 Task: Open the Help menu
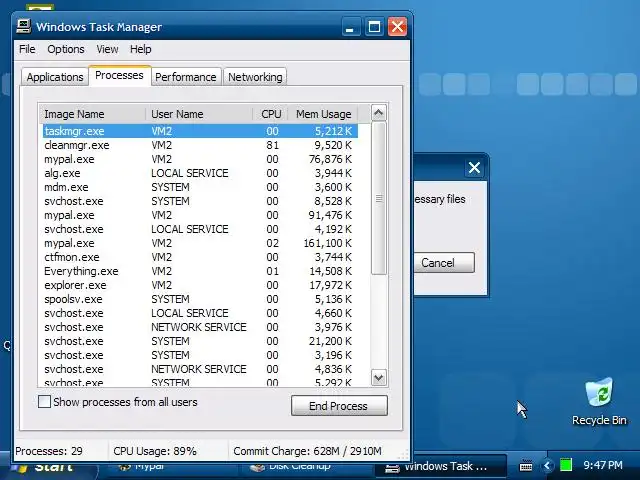point(141,49)
